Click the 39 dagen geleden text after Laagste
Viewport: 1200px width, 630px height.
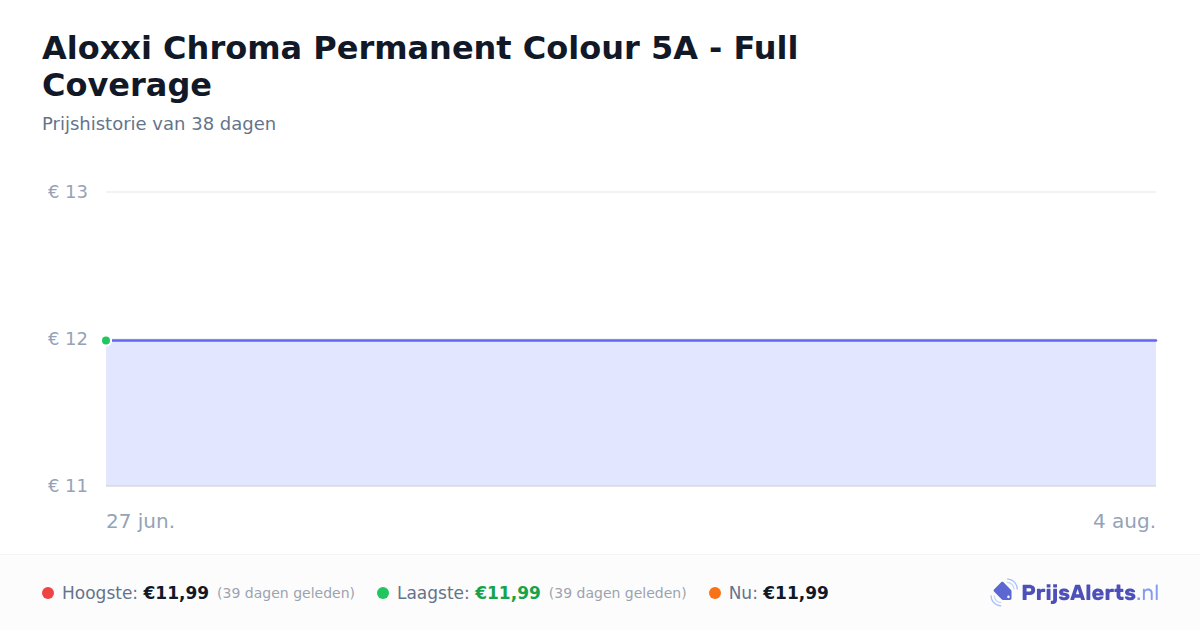pos(618,593)
